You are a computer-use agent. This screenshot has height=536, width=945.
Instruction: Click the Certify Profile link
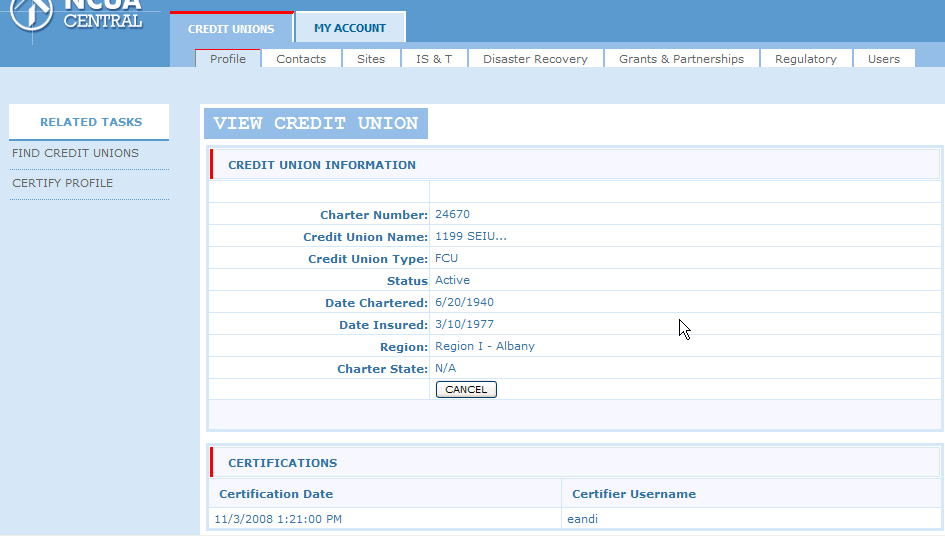coord(63,183)
